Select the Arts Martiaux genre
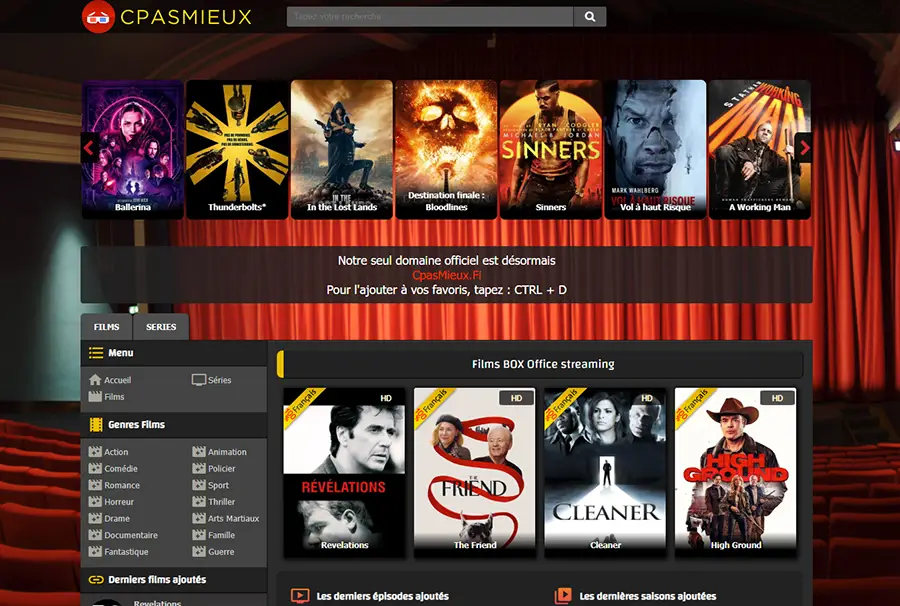The image size is (900, 606). pyautogui.click(x=234, y=519)
